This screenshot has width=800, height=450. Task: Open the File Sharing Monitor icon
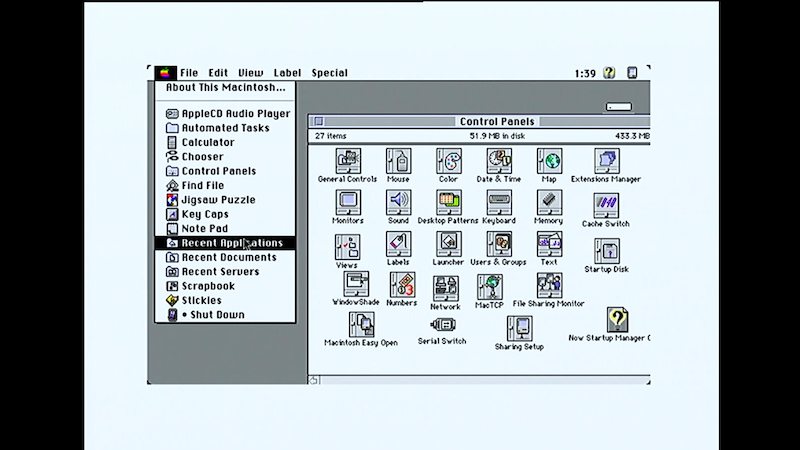[549, 285]
